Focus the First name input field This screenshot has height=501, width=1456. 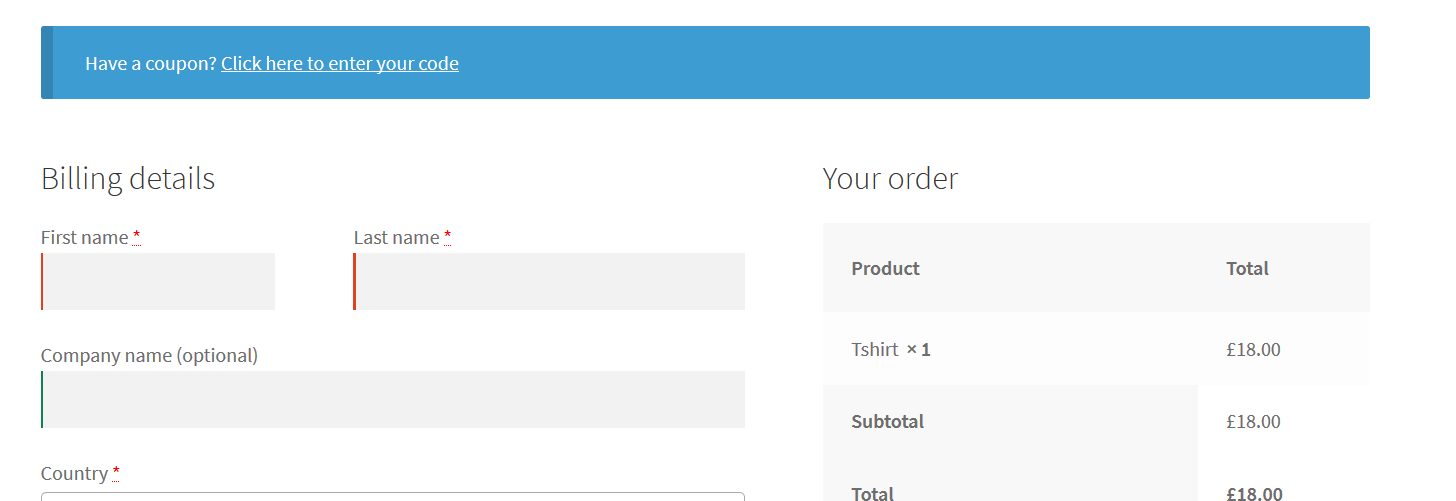click(158, 281)
